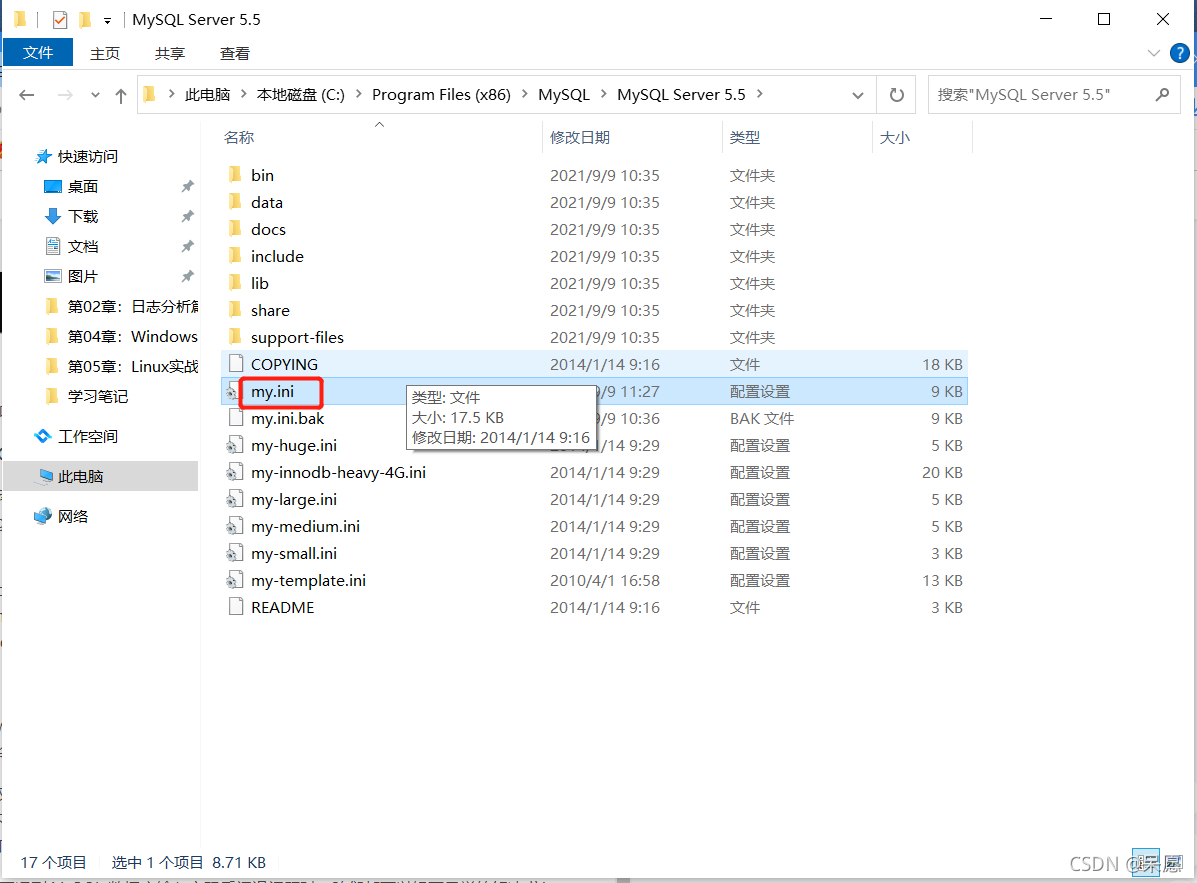Select the my-huge.ini file icon
Viewport: 1197px width, 883px height.
pyautogui.click(x=235, y=446)
